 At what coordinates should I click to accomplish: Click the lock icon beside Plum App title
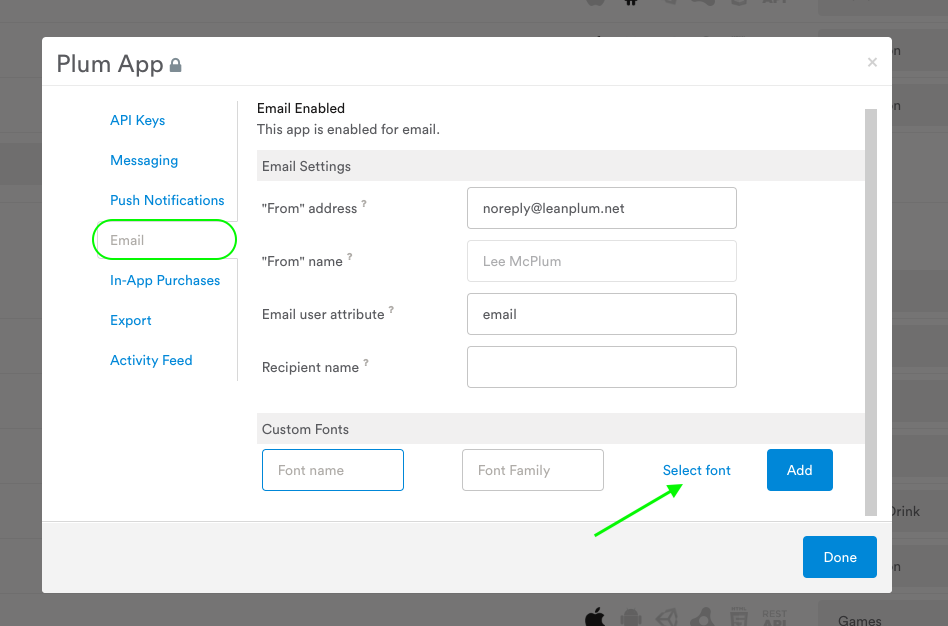coord(175,64)
